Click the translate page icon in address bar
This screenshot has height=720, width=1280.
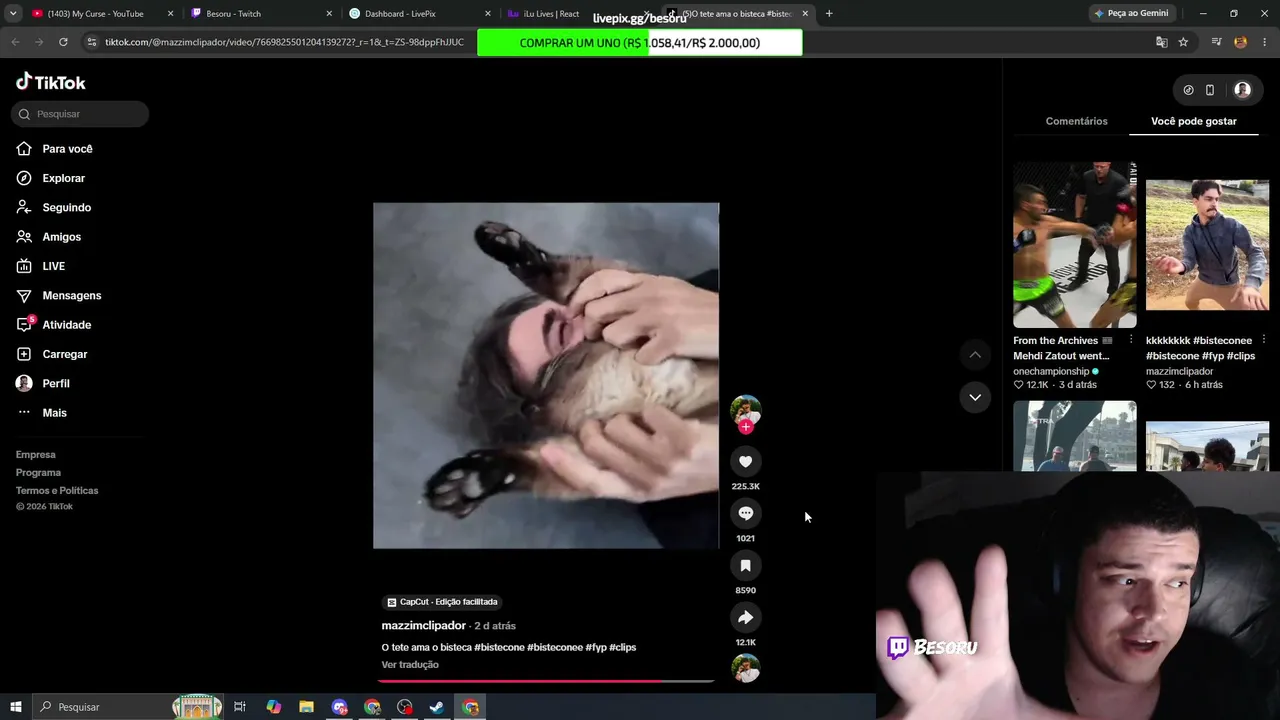click(x=1161, y=42)
